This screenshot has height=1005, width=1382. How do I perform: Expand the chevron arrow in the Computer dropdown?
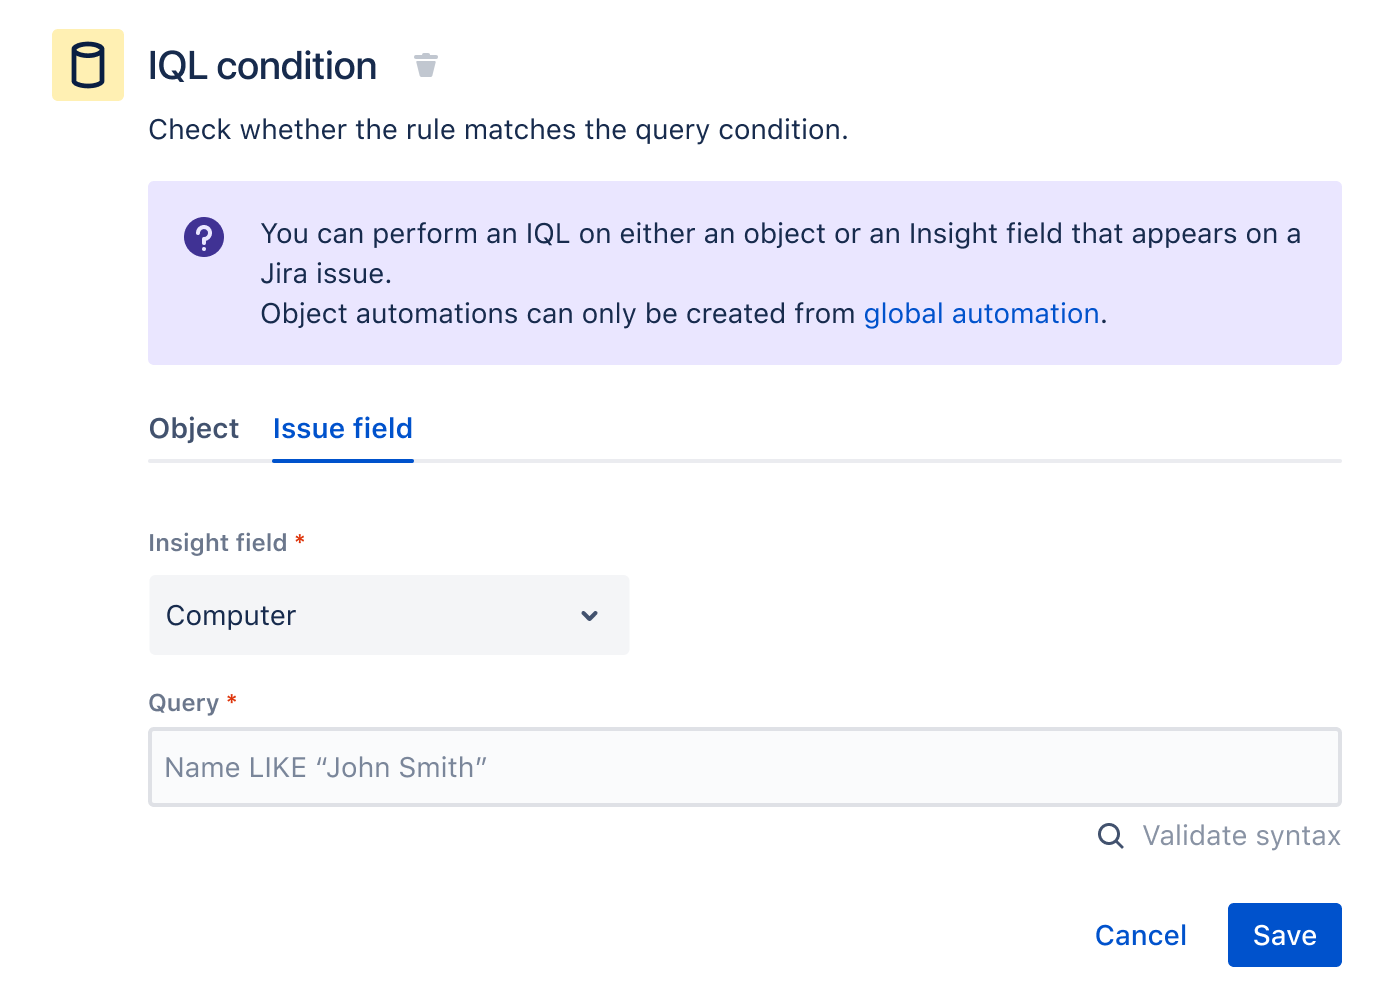coord(590,616)
